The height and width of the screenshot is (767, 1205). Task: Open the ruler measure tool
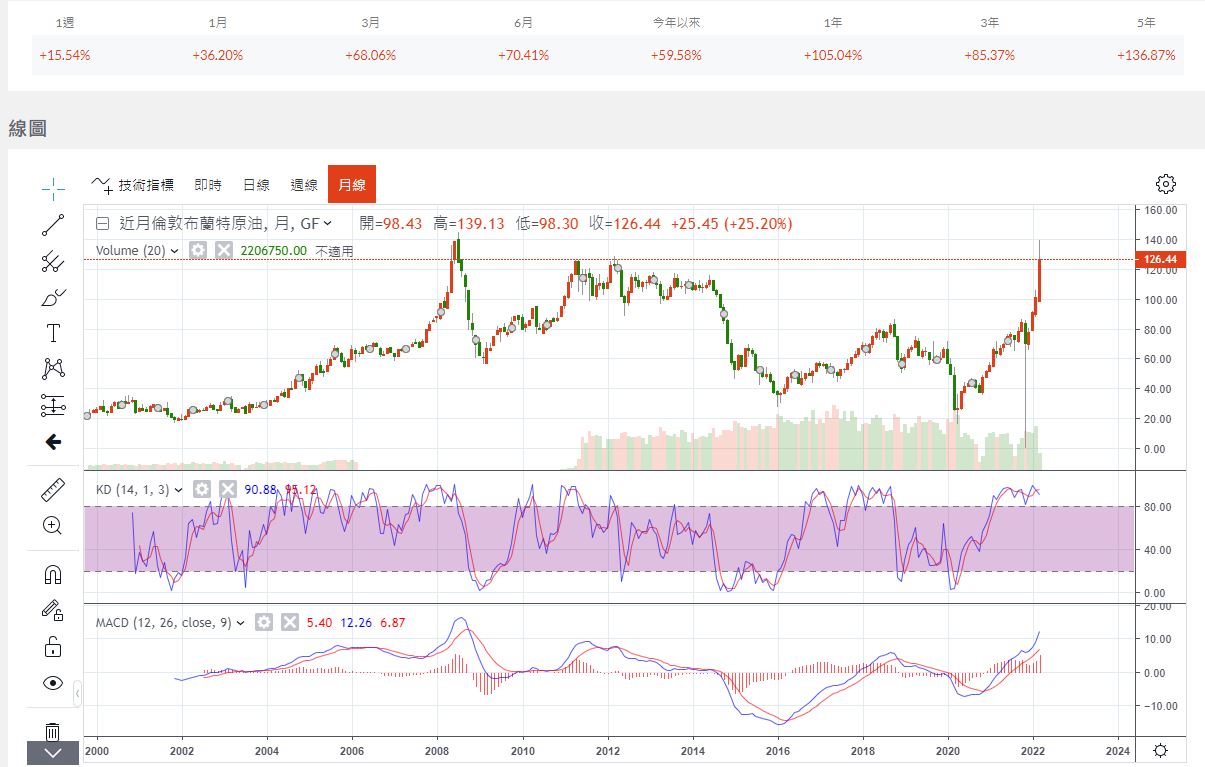[x=53, y=490]
